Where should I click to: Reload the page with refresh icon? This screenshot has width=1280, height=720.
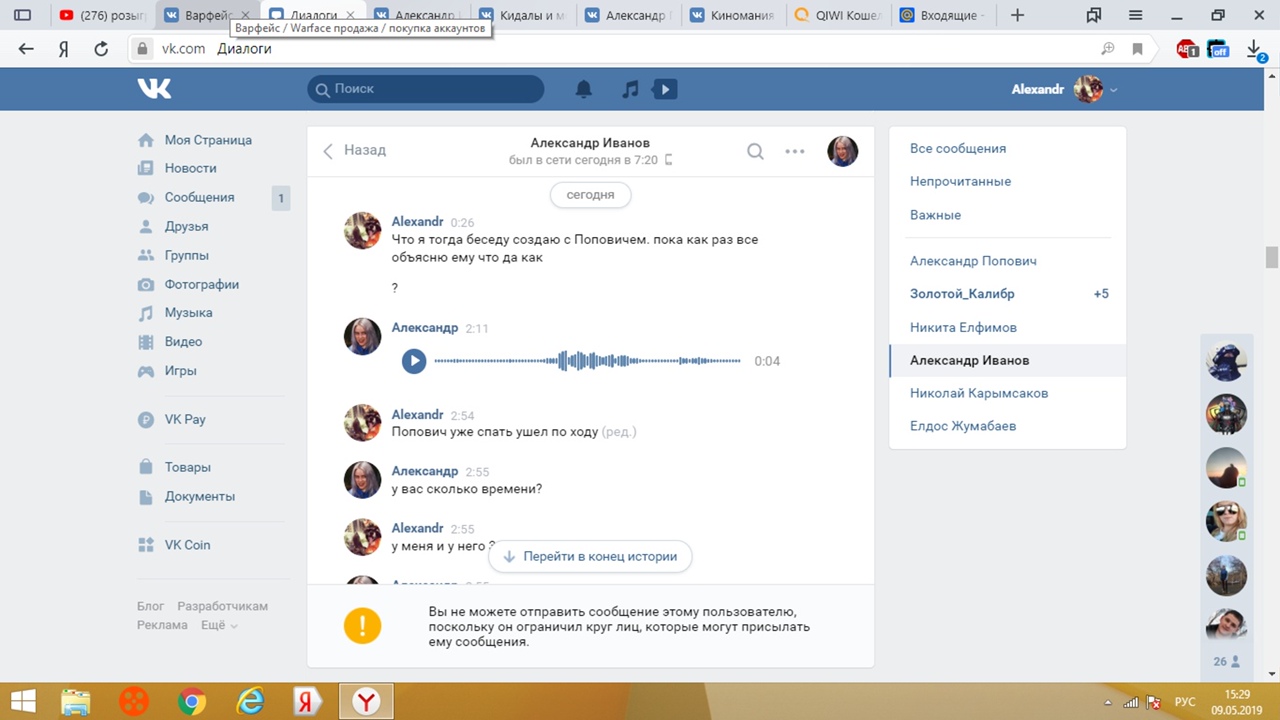click(101, 49)
